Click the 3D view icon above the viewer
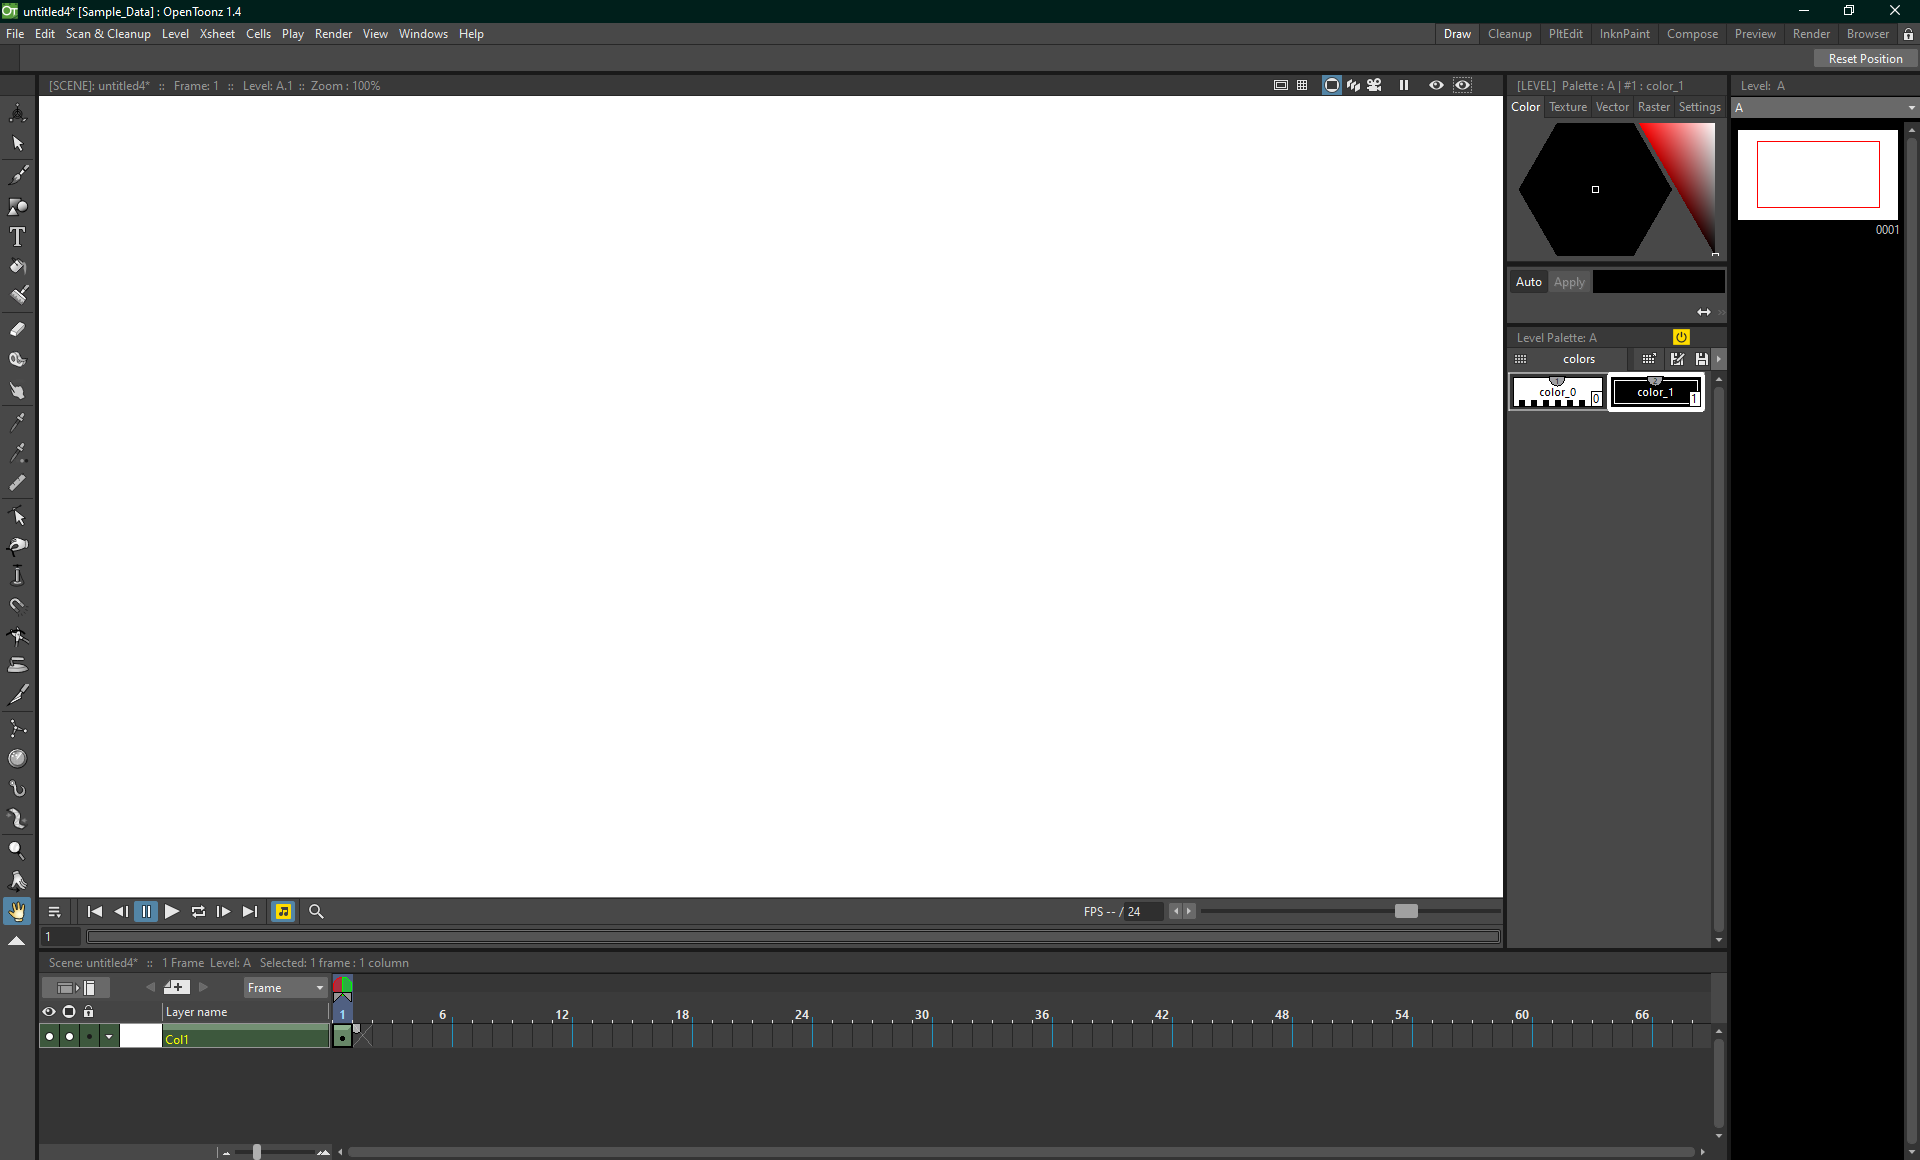The image size is (1920, 1160). coord(1354,85)
